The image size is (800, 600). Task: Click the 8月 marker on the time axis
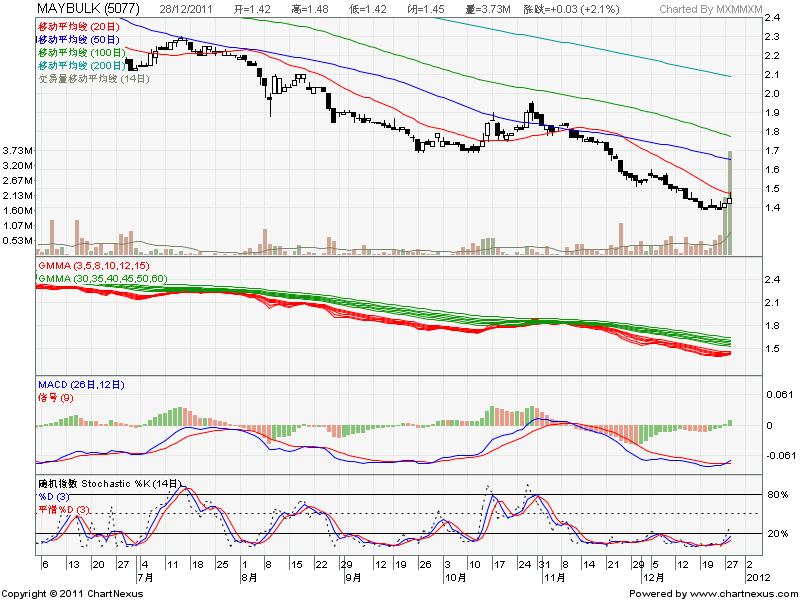pyautogui.click(x=248, y=577)
